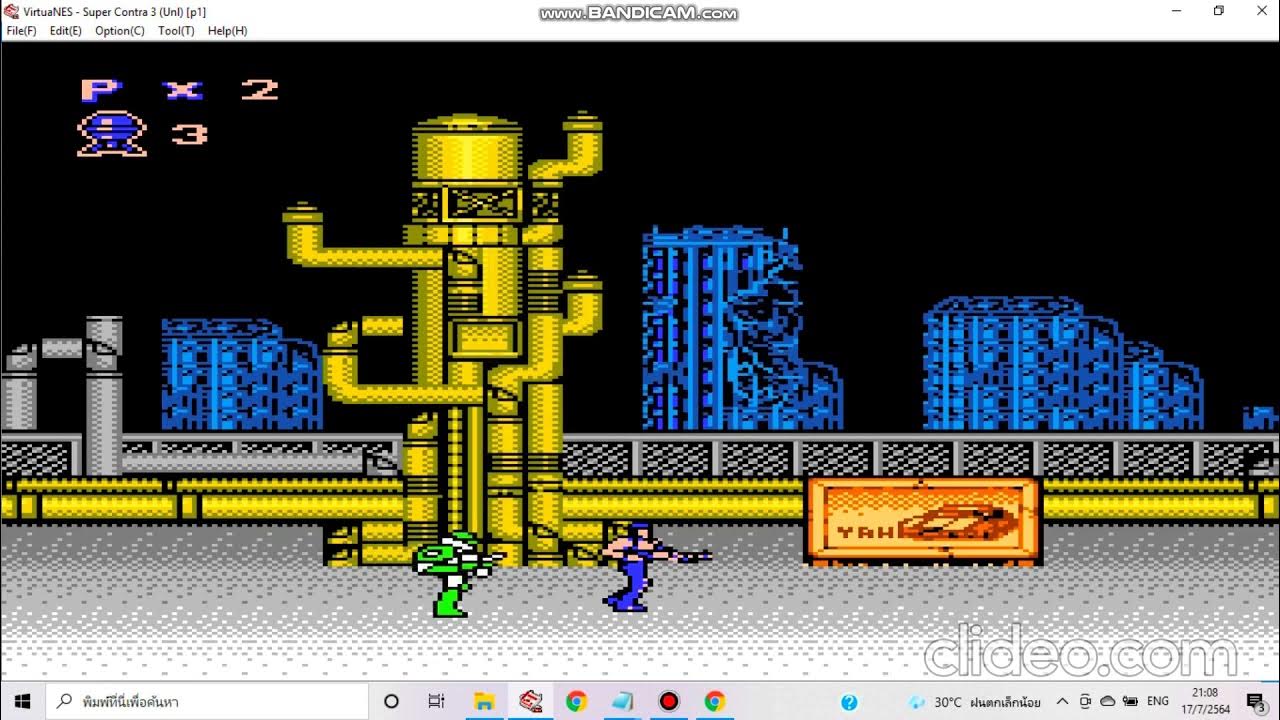
Task: Click the Meet Now tray icon
Action: [1085, 702]
